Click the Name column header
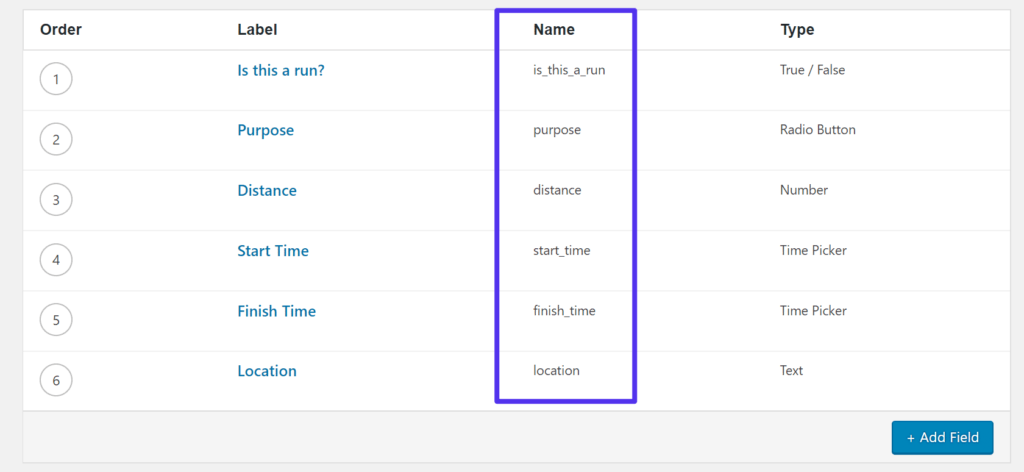The image size is (1024, 472). tap(554, 30)
